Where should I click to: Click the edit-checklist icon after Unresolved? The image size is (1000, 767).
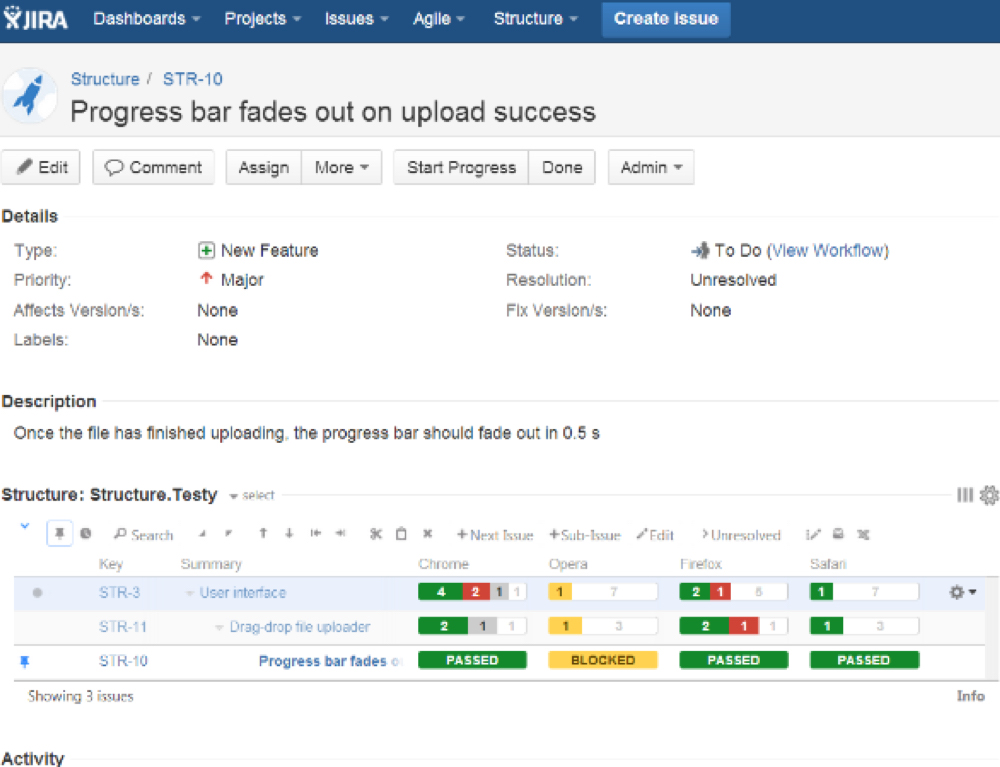point(813,534)
